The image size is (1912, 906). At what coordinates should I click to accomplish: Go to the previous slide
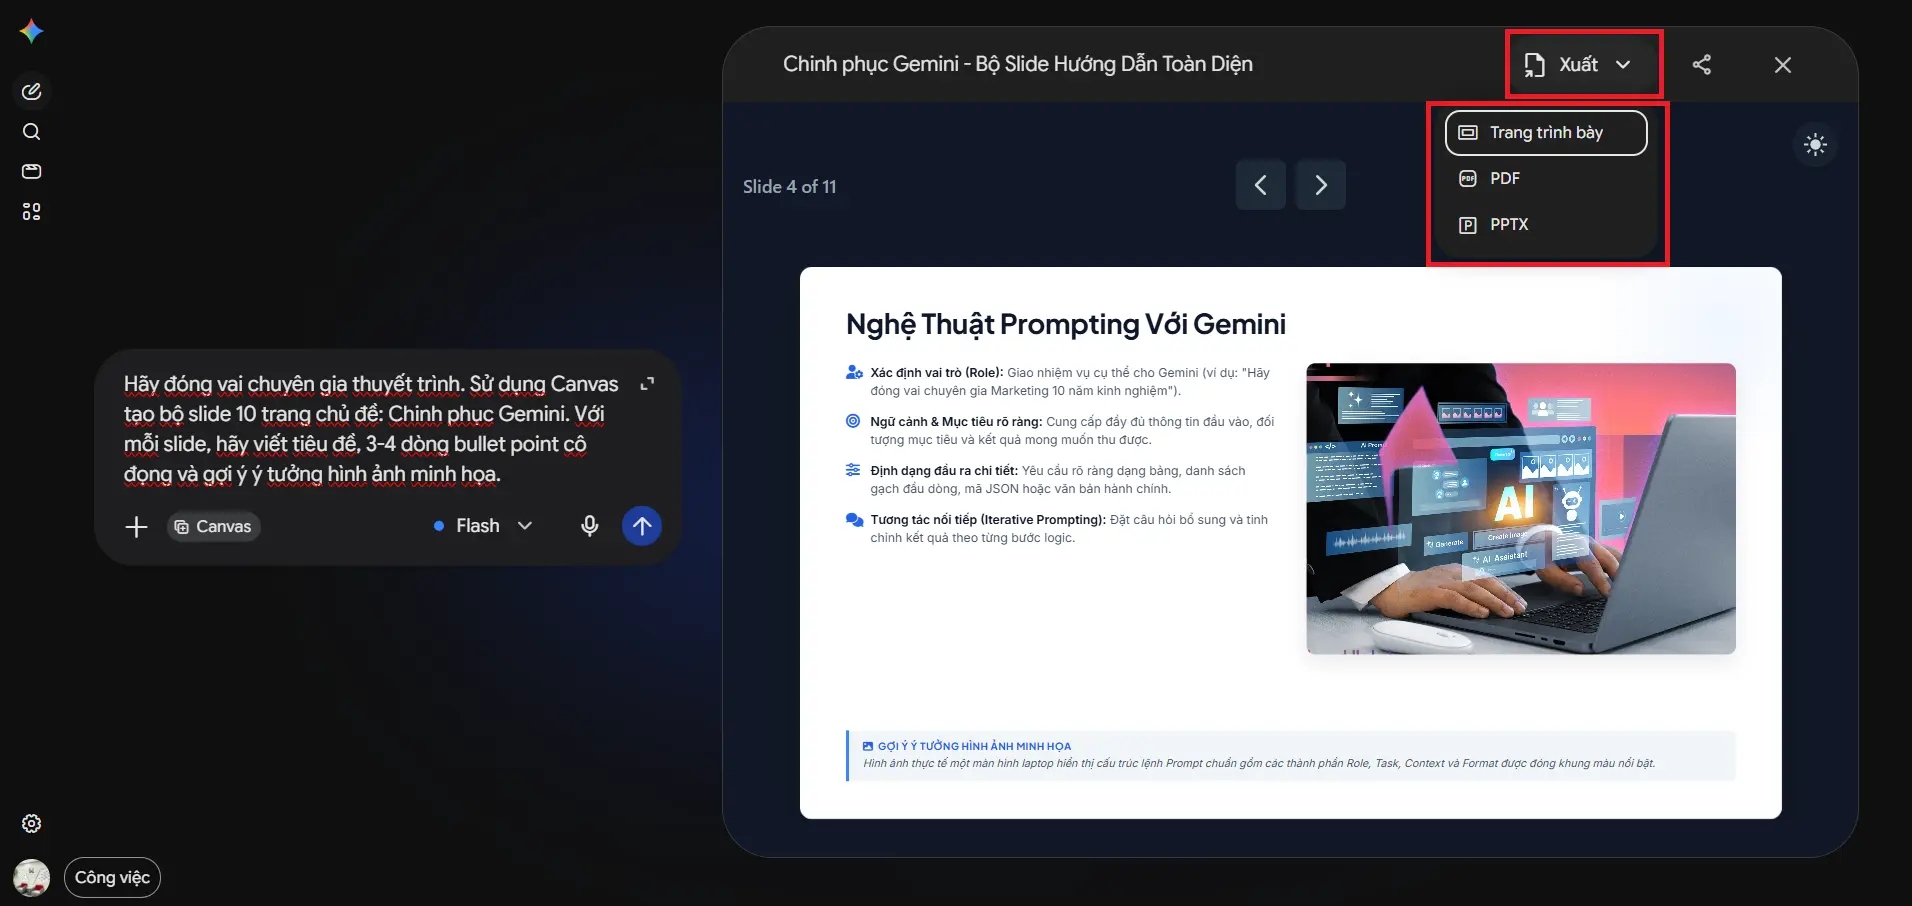(1260, 185)
